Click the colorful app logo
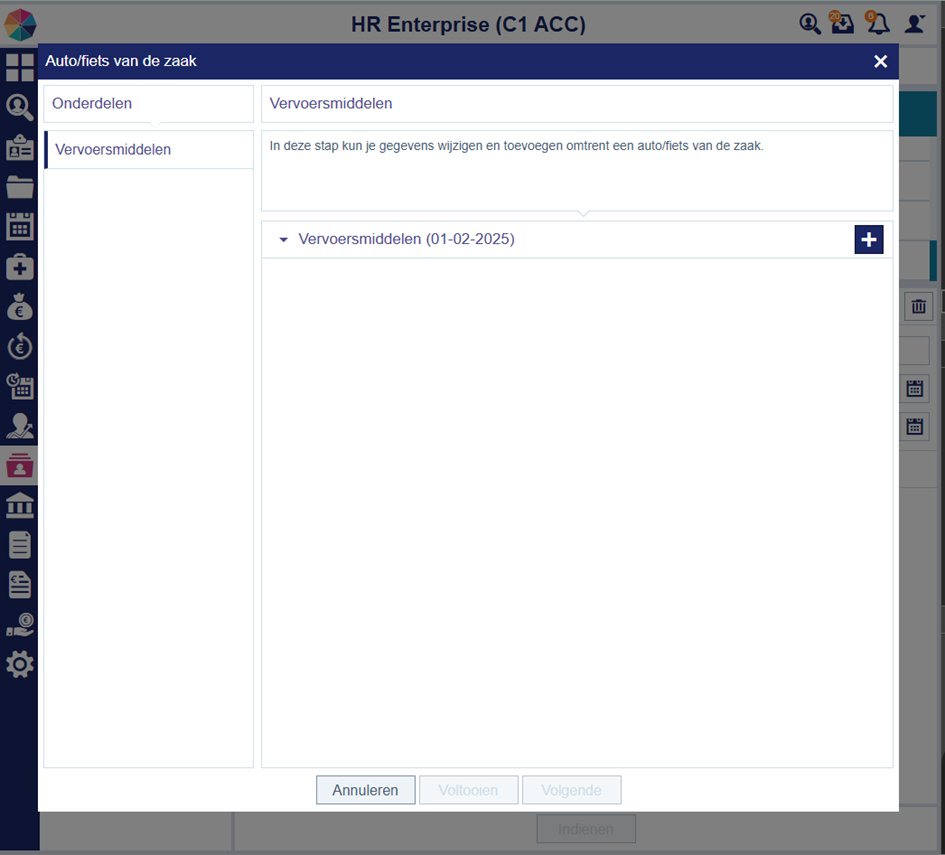Screen dimensions: 945x855 click(20, 25)
